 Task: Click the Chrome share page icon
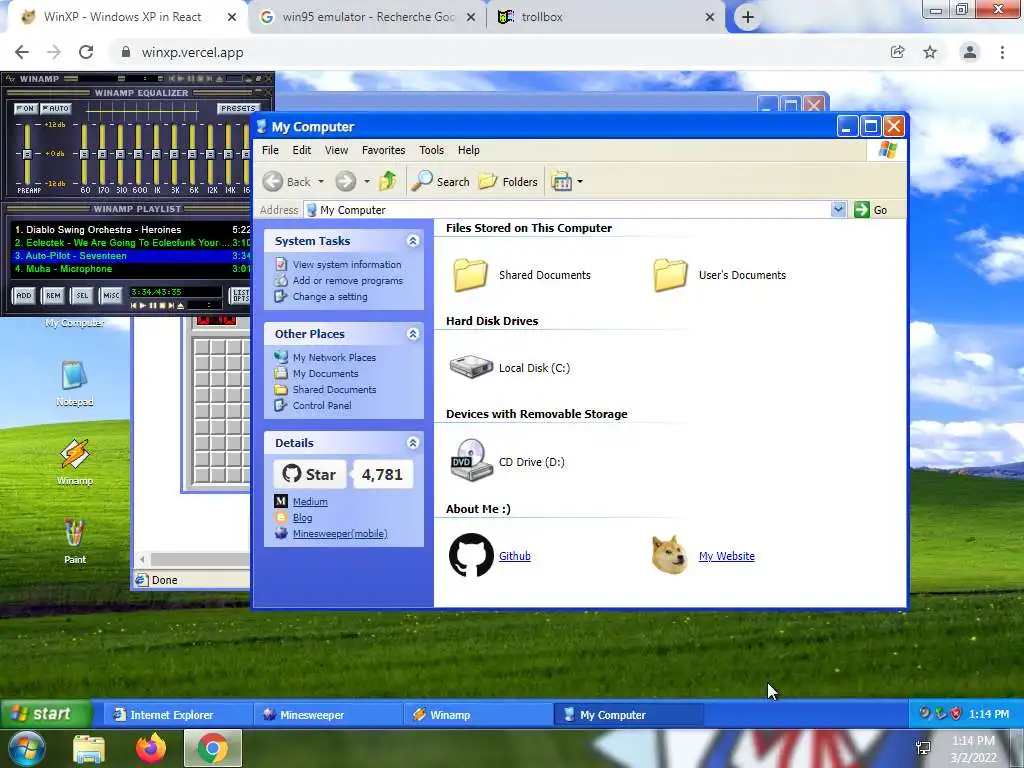(897, 52)
